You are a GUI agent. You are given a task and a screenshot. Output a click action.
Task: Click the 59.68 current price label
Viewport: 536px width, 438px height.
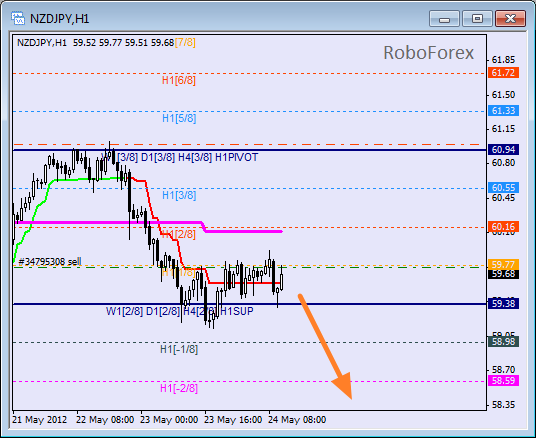coord(504,274)
